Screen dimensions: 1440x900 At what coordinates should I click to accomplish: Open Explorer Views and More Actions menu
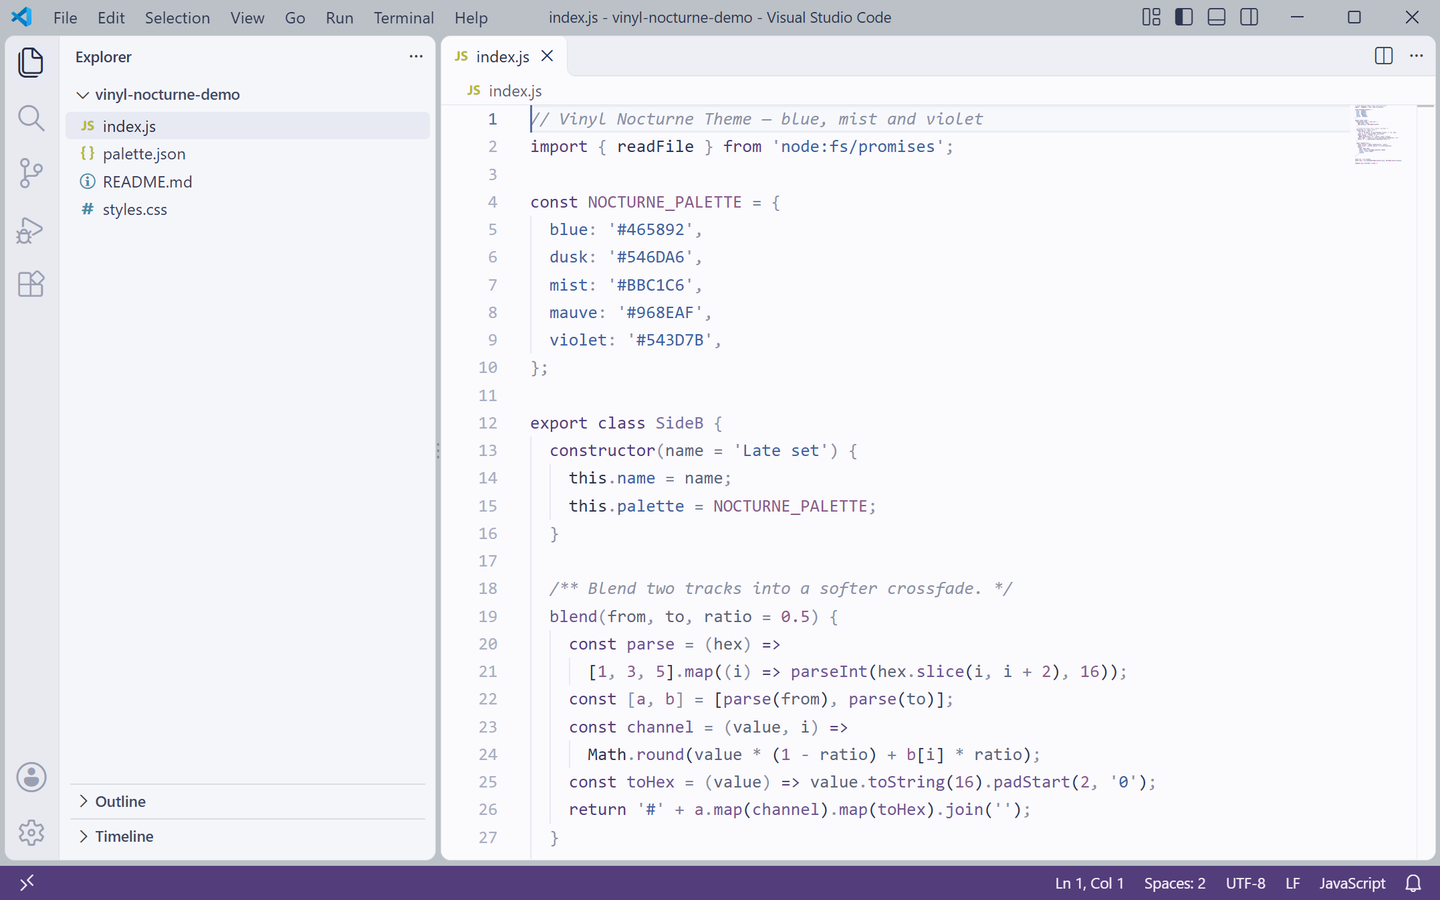coord(416,56)
